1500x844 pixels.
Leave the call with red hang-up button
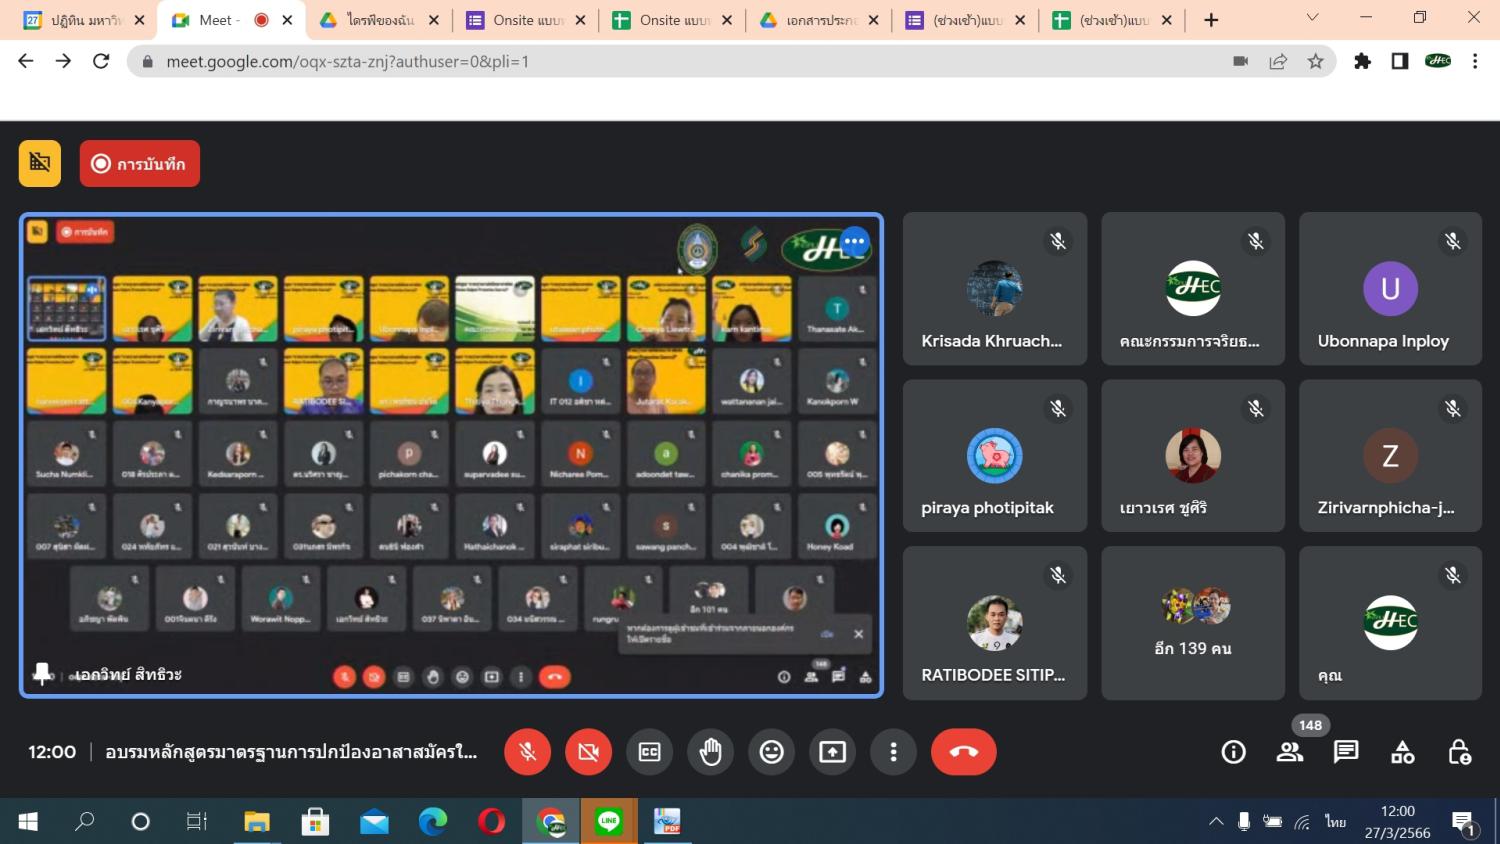point(963,752)
